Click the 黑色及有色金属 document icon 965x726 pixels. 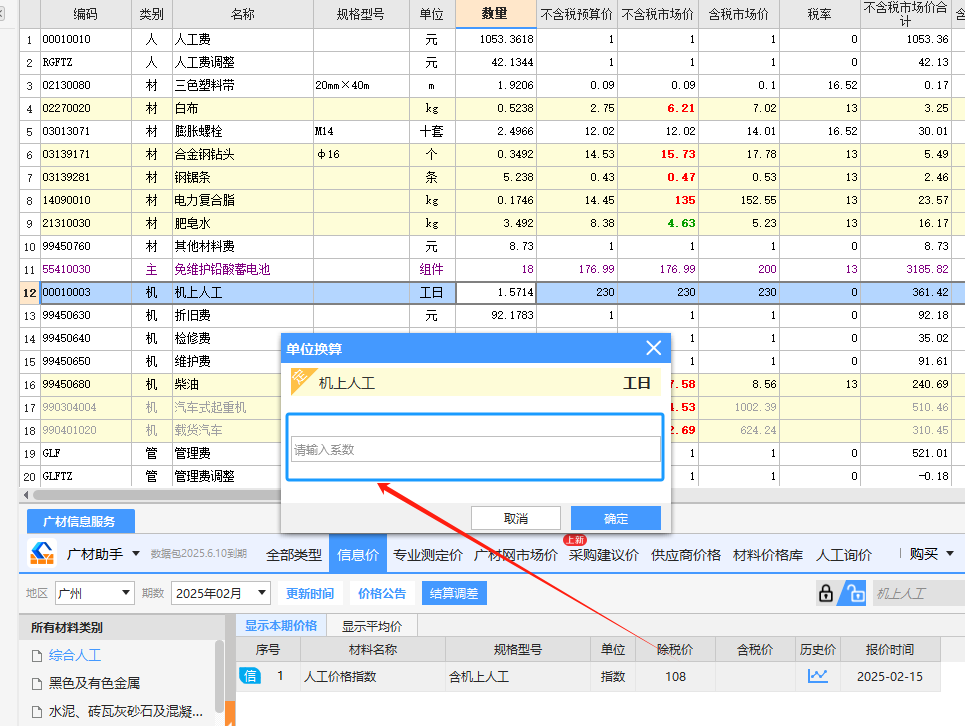[x=37, y=684]
